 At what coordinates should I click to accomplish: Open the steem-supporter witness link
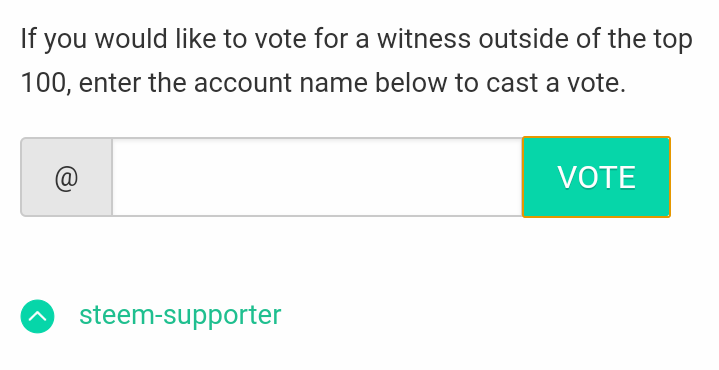[x=180, y=315]
